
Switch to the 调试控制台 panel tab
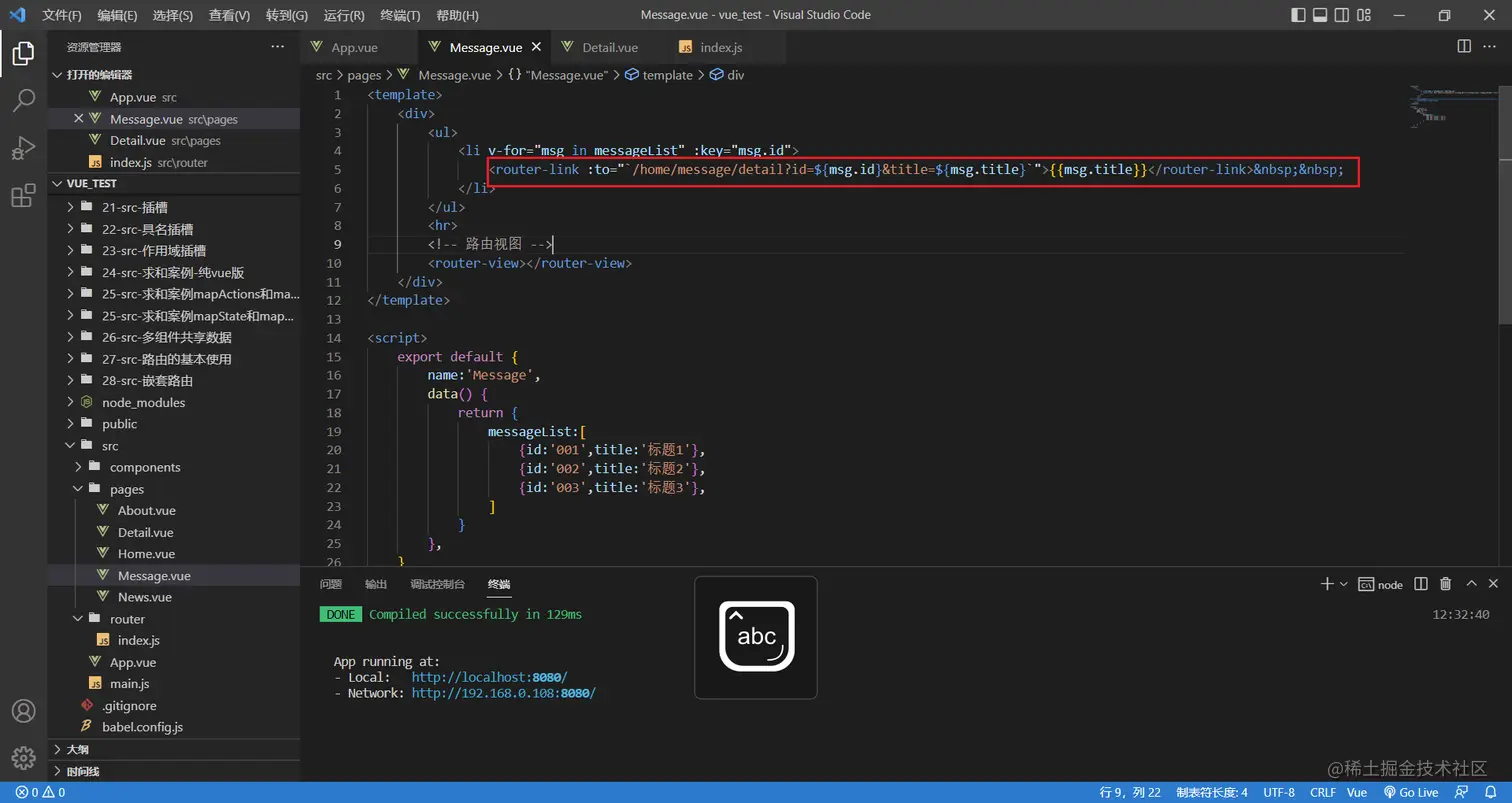[438, 584]
